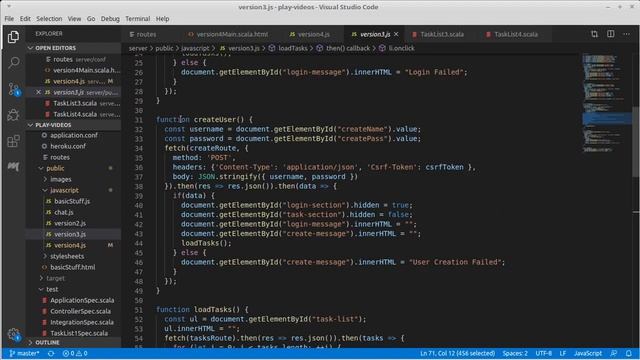Change indentation Spaces: 2
Viewport: 640px width, 360px height.
coord(515,353)
